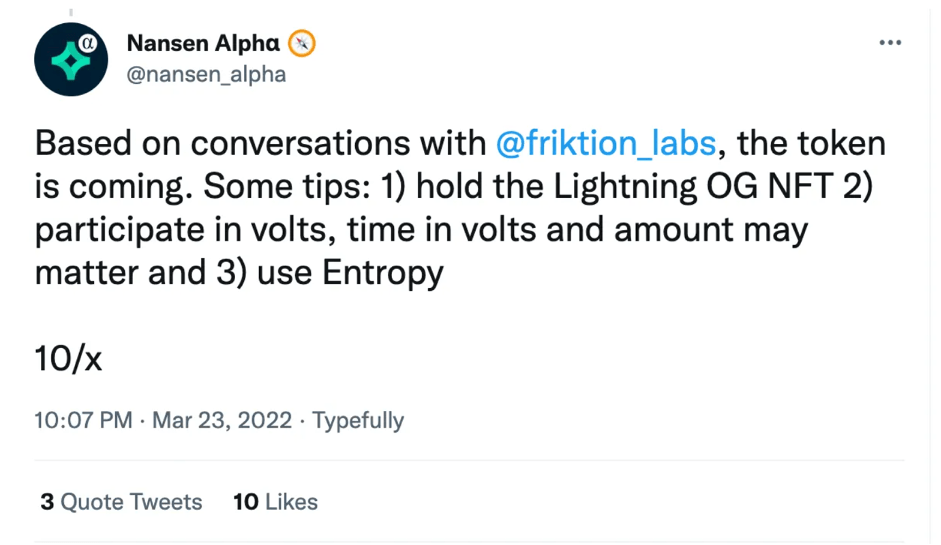Image resolution: width=941 pixels, height=545 pixels.
Task: Click the 10:07 PM timestamp
Action: coord(83,420)
